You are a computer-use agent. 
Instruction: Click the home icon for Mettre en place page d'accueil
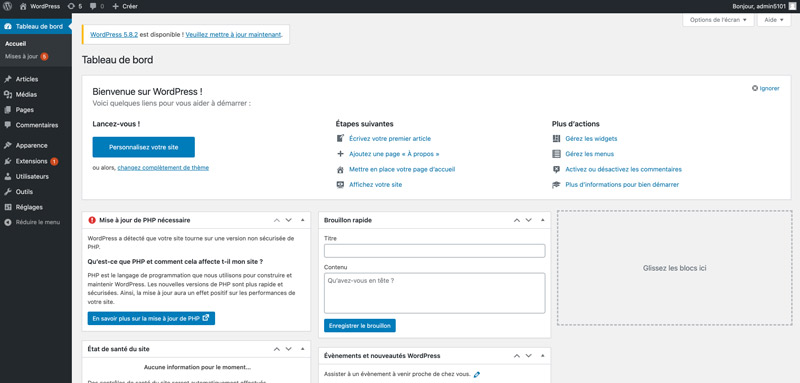point(340,169)
